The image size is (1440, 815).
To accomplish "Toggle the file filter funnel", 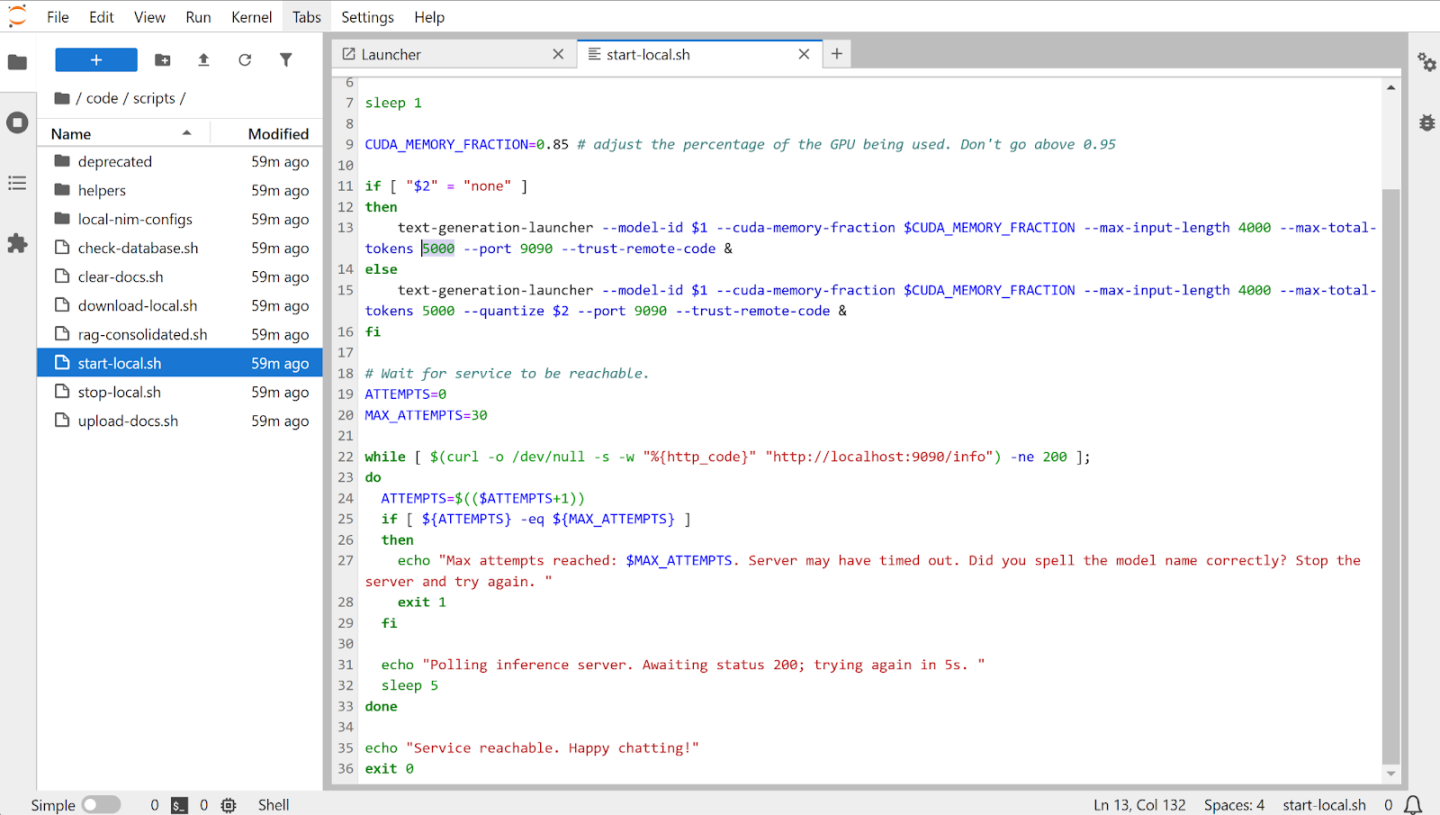I will tap(286, 60).
